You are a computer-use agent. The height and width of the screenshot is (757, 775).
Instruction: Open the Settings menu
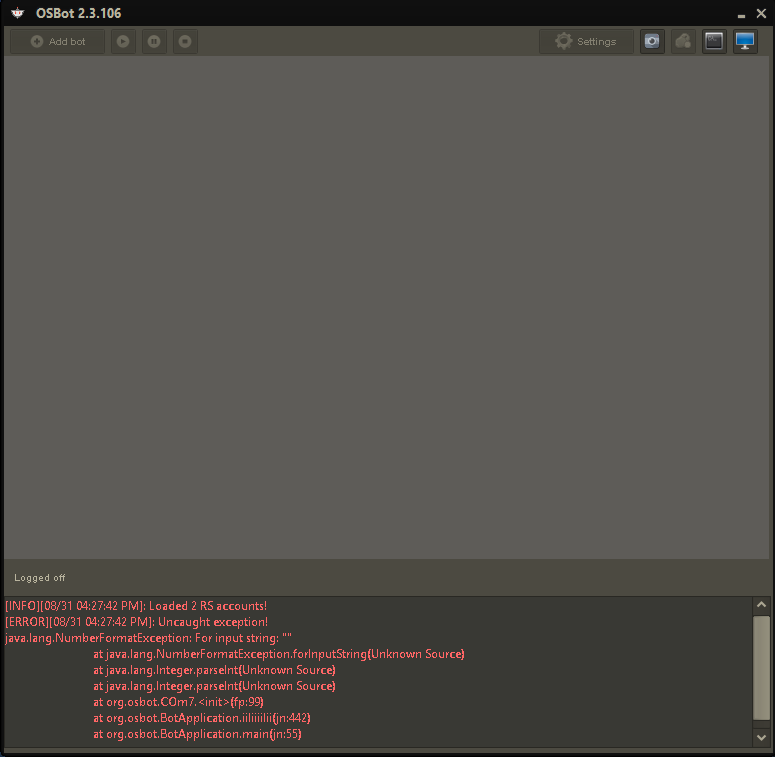(x=586, y=42)
